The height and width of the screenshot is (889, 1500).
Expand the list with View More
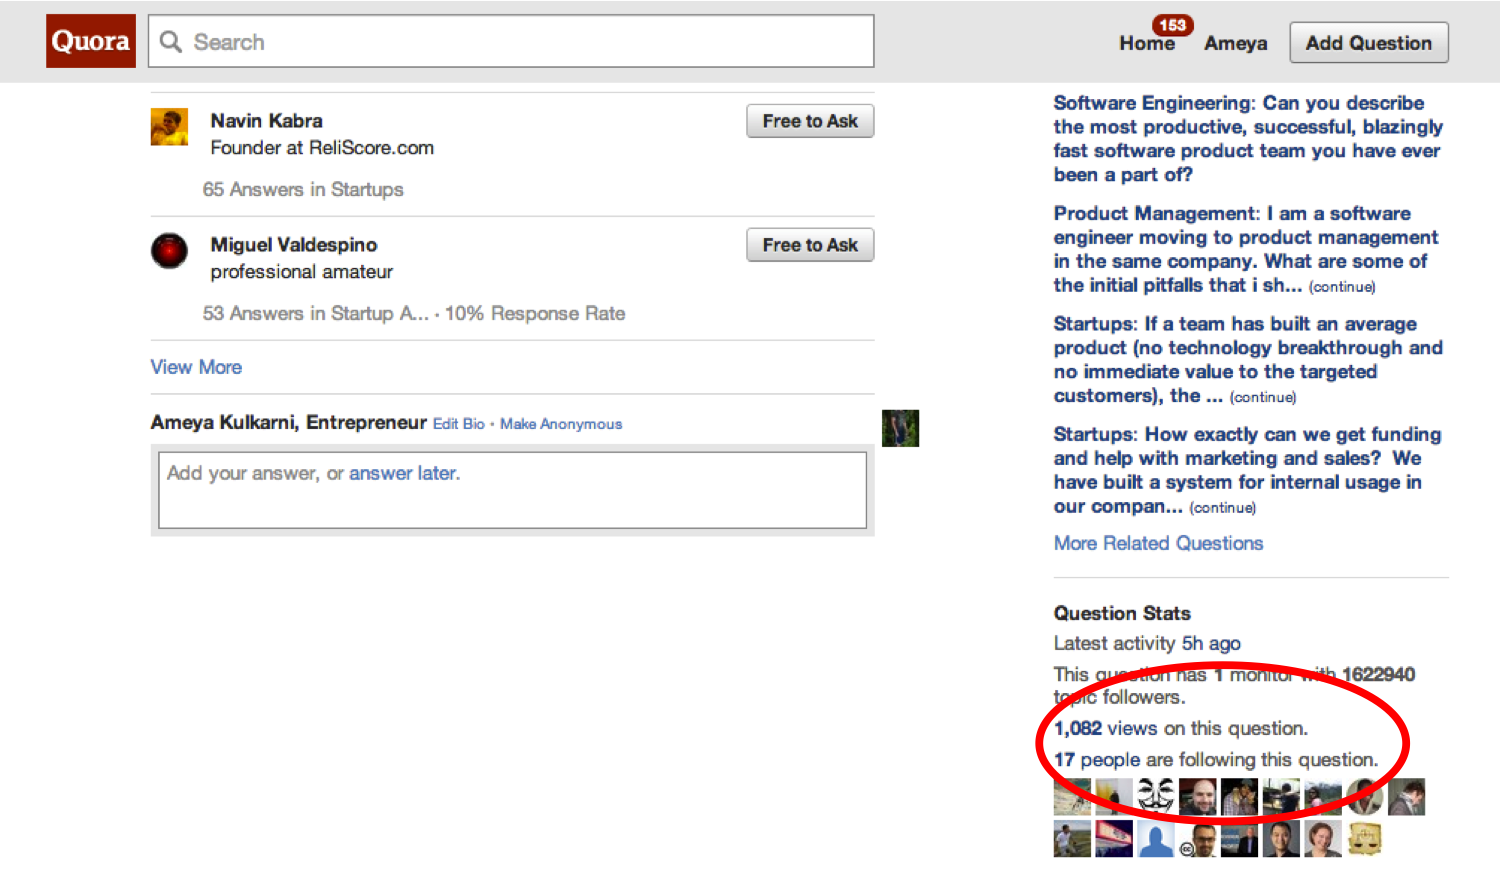[x=196, y=367]
